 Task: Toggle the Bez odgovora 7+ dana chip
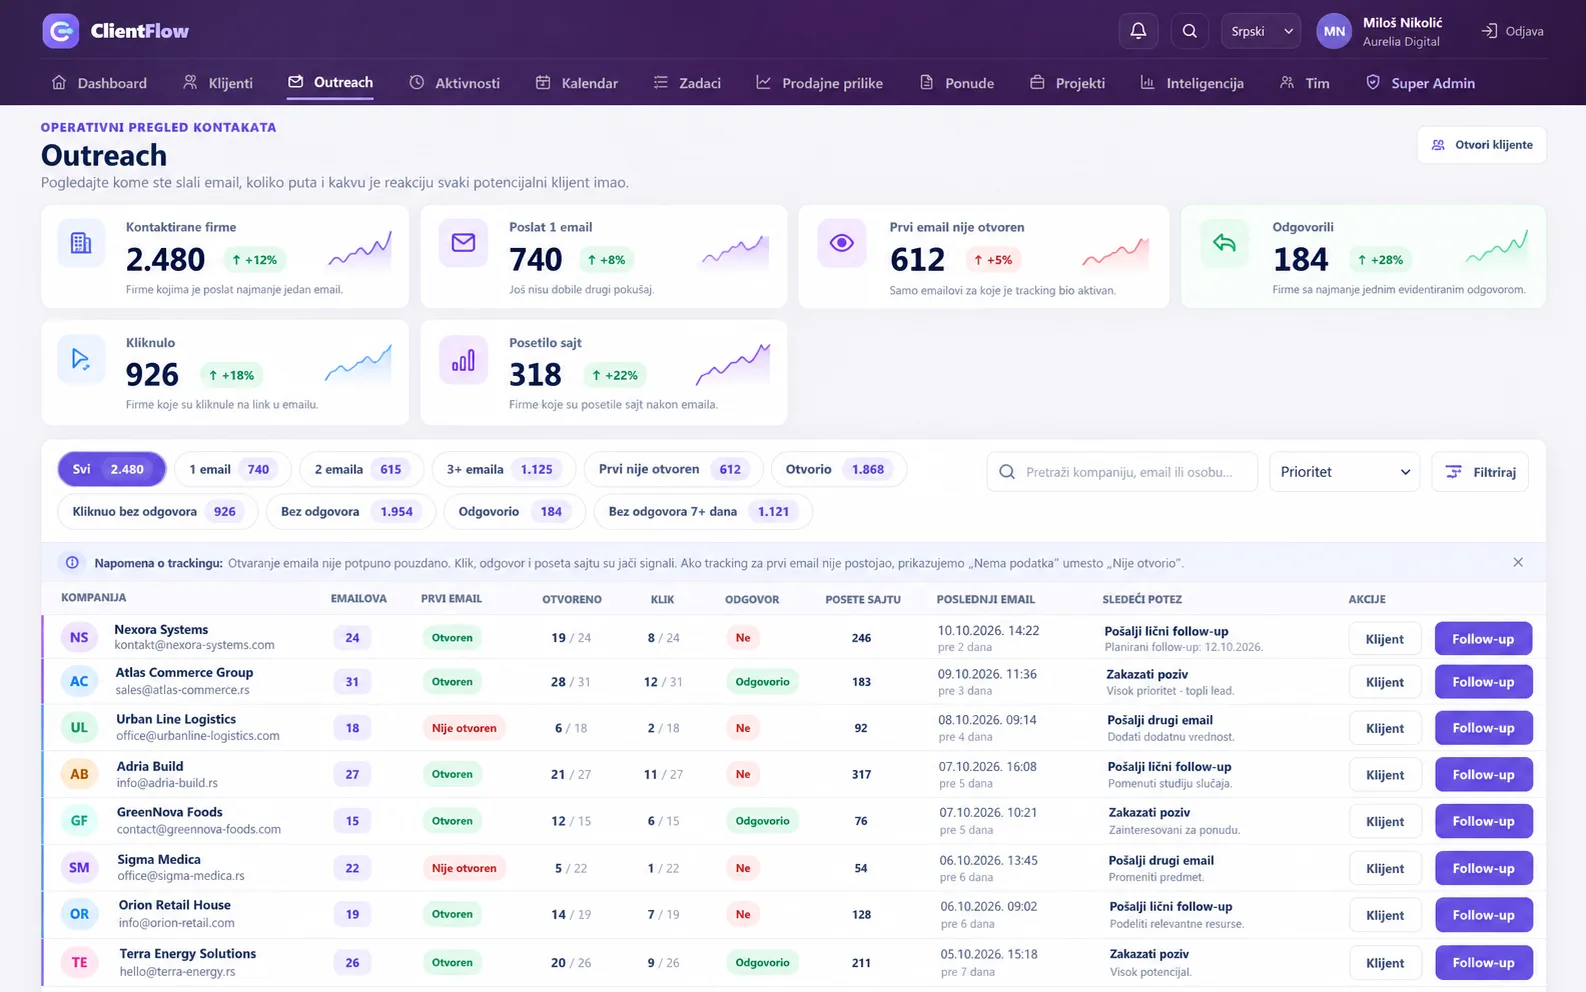(703, 511)
